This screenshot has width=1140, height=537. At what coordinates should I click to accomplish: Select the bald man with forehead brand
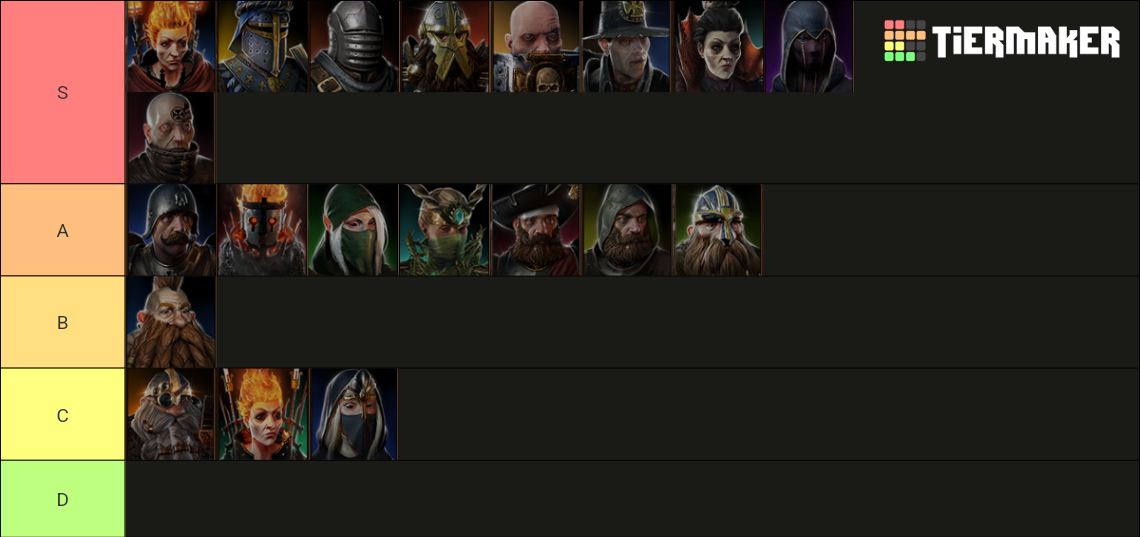[x=172, y=138]
